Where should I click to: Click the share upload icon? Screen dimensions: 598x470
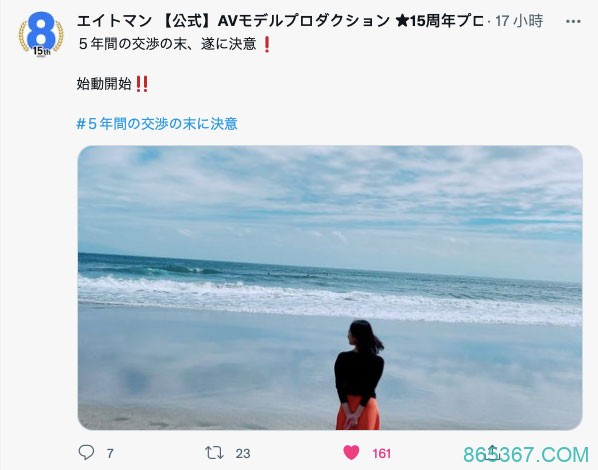click(x=492, y=453)
